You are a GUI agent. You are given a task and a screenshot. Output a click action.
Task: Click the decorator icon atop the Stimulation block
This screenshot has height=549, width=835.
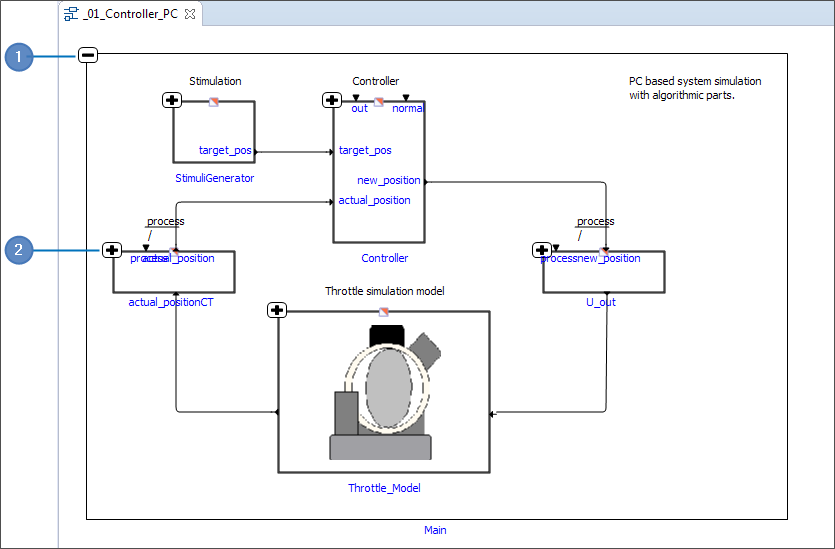coord(213,101)
